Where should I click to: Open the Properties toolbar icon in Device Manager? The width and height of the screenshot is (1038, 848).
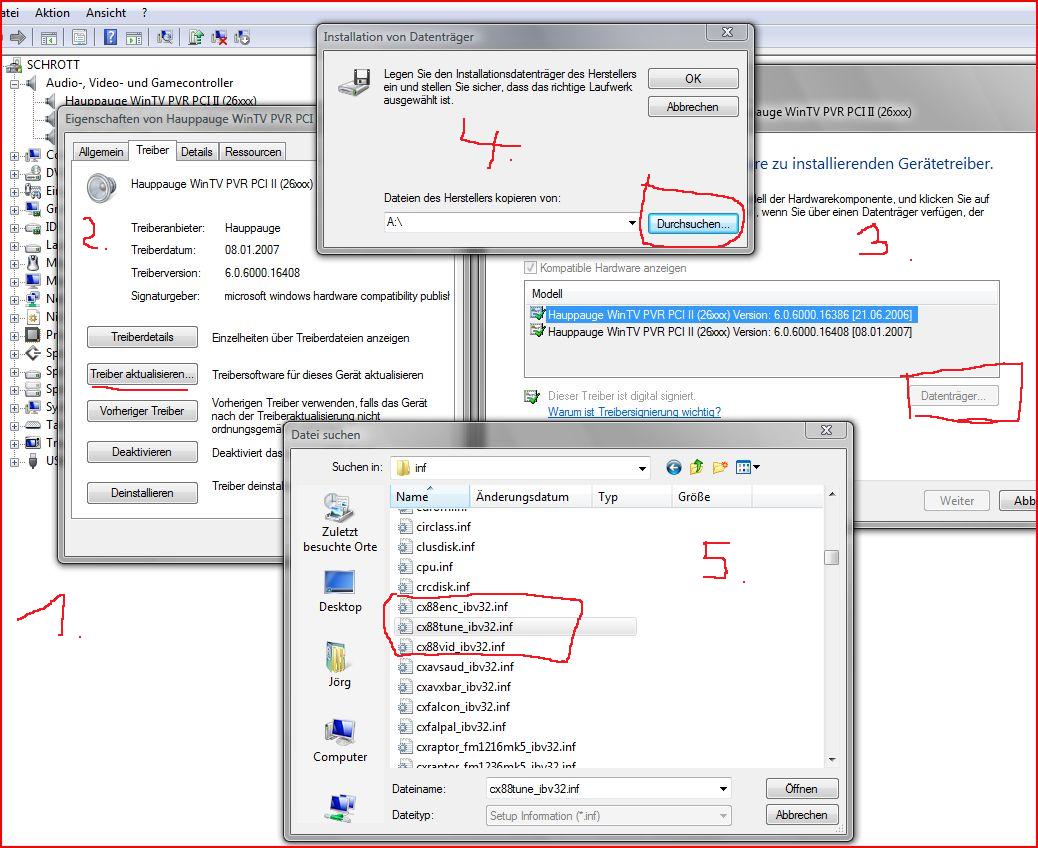[79, 38]
